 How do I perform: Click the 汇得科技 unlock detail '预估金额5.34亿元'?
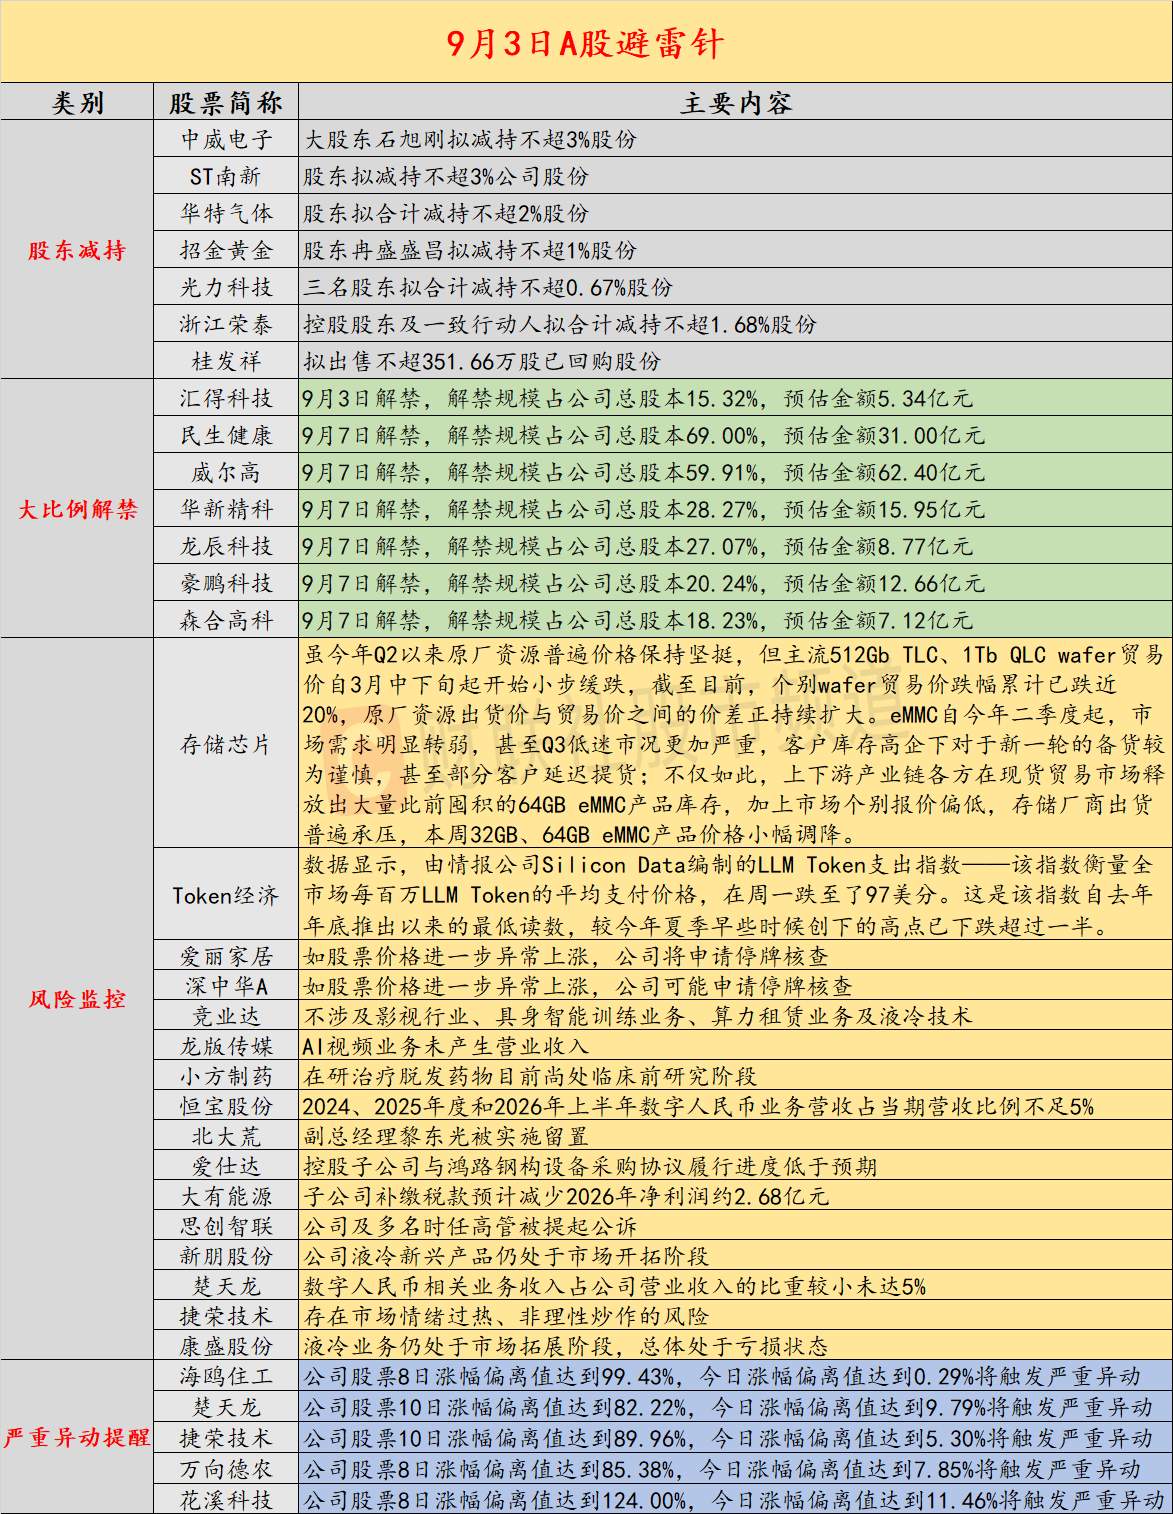(x=878, y=399)
